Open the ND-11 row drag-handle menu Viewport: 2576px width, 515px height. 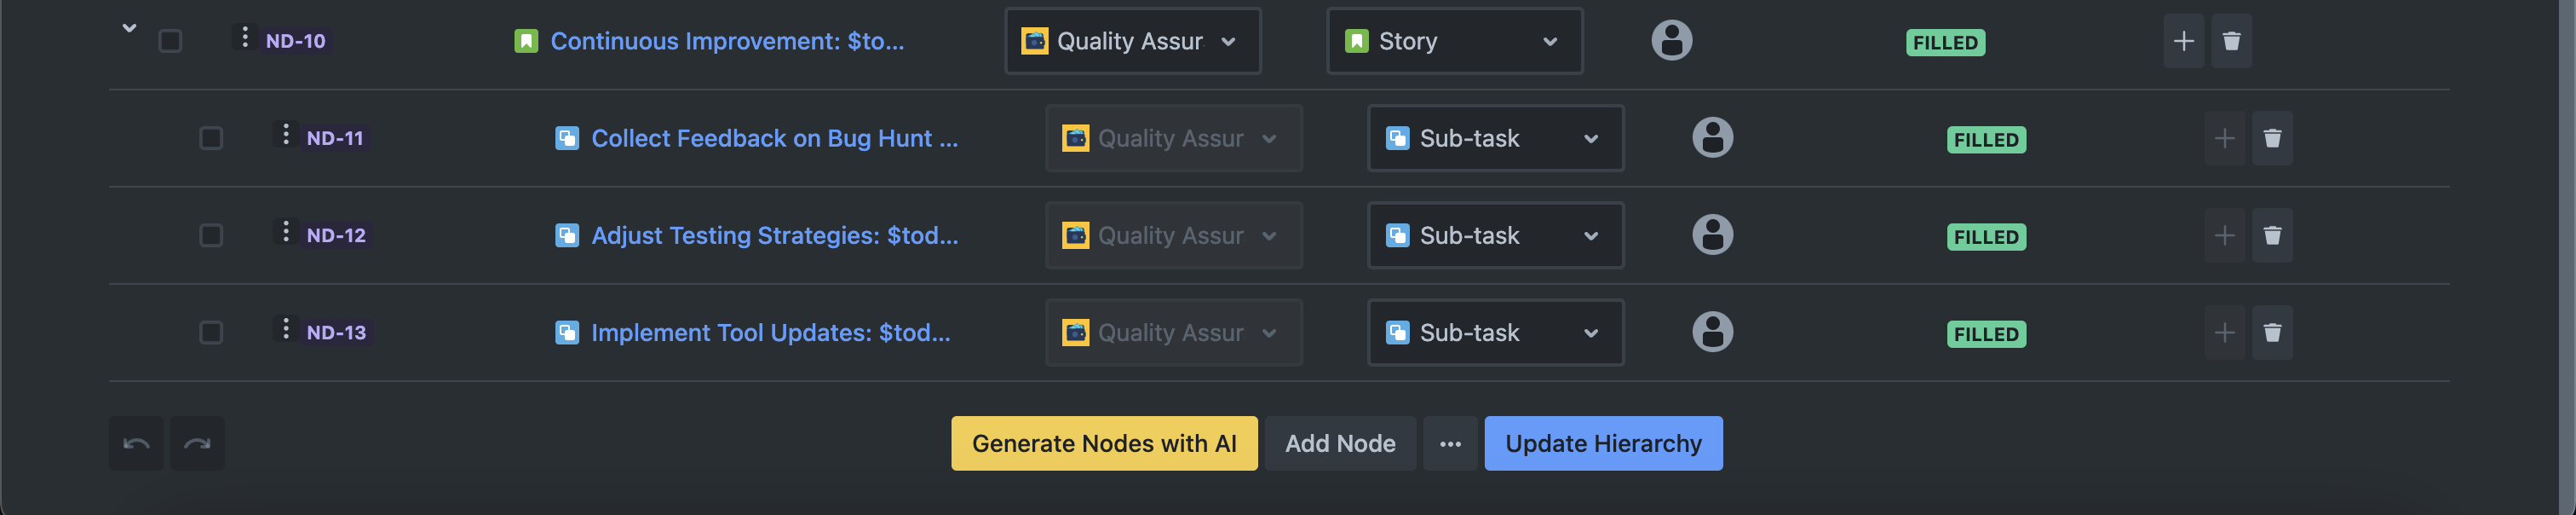pos(286,135)
